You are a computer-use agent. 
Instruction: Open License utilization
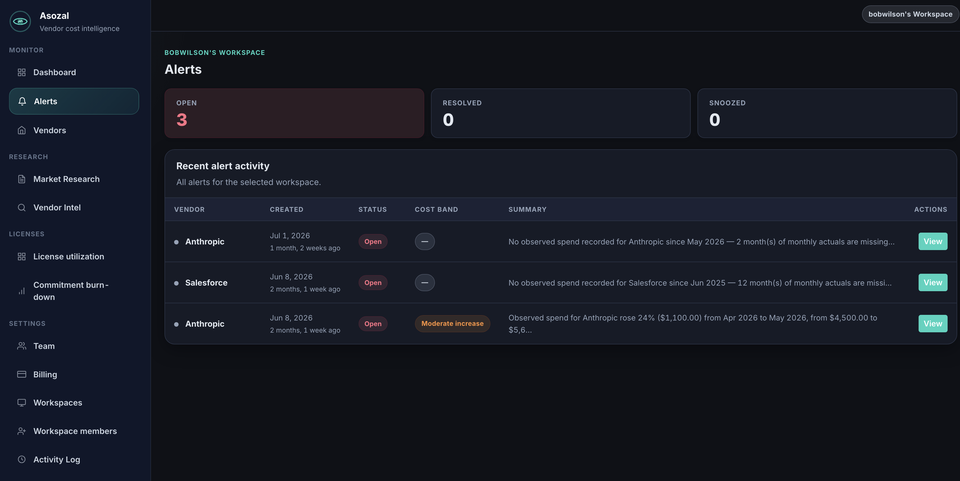[74, 256]
